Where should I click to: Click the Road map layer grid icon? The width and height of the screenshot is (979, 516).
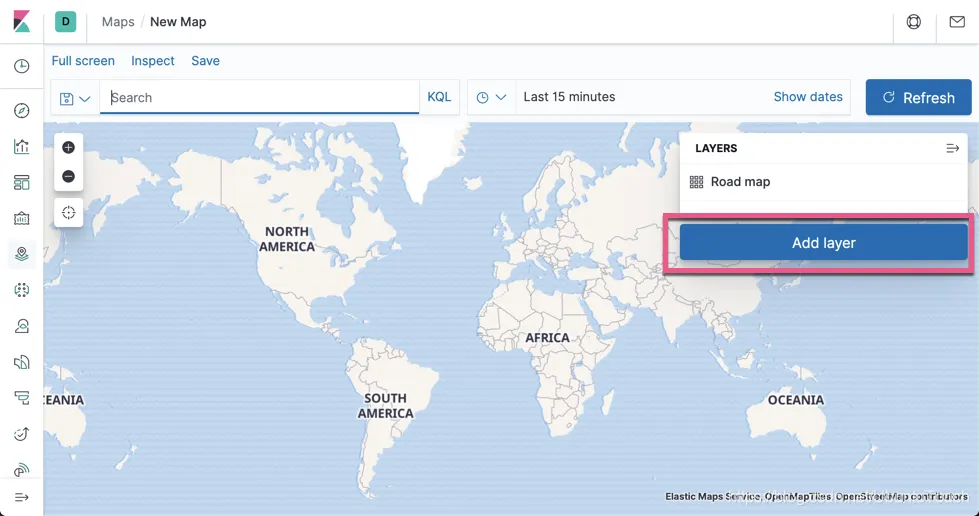696,182
